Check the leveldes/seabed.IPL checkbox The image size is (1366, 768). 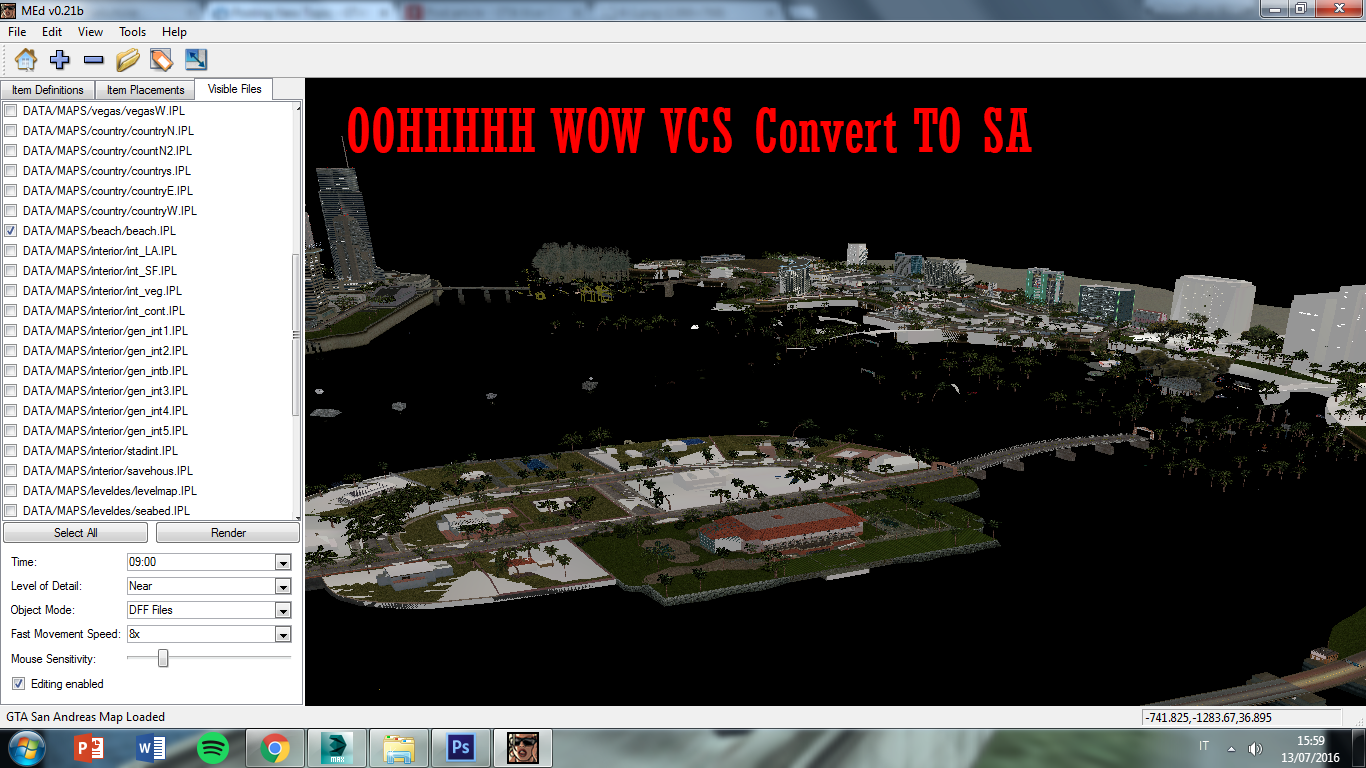pyautogui.click(x=11, y=511)
